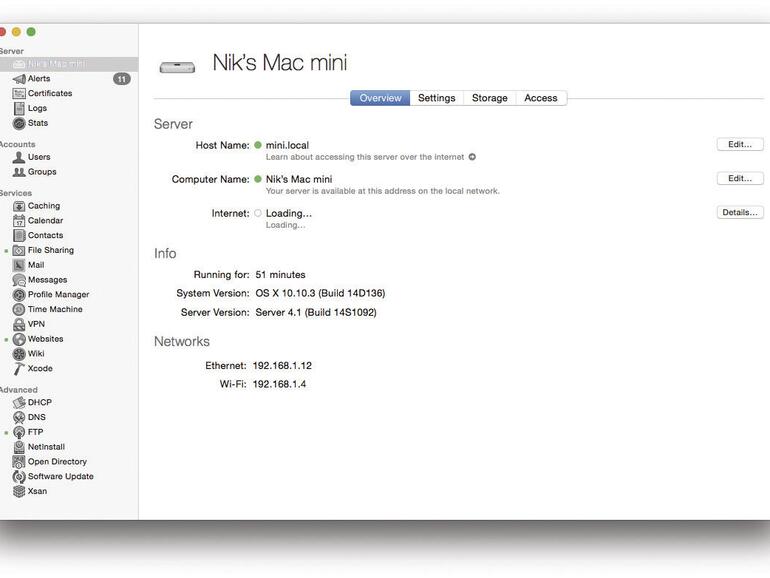770x578 pixels.
Task: Switch to the Settings tab
Action: (437, 98)
